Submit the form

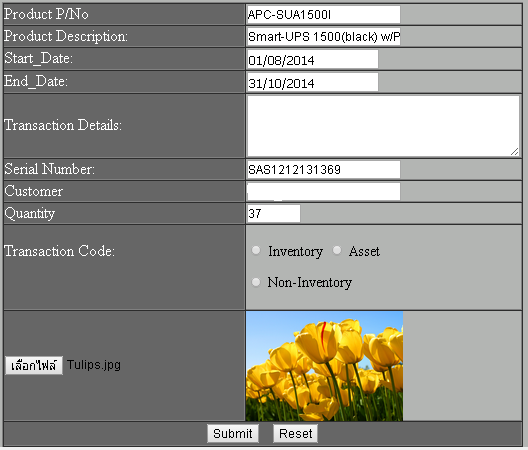click(233, 433)
